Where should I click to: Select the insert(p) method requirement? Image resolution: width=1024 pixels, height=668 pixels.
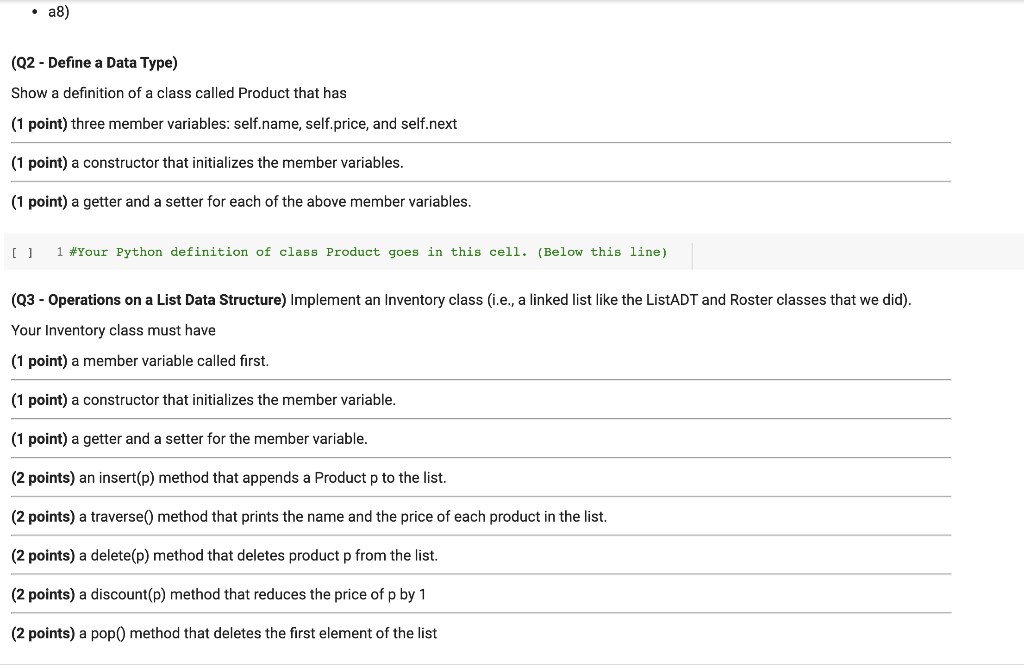point(229,478)
